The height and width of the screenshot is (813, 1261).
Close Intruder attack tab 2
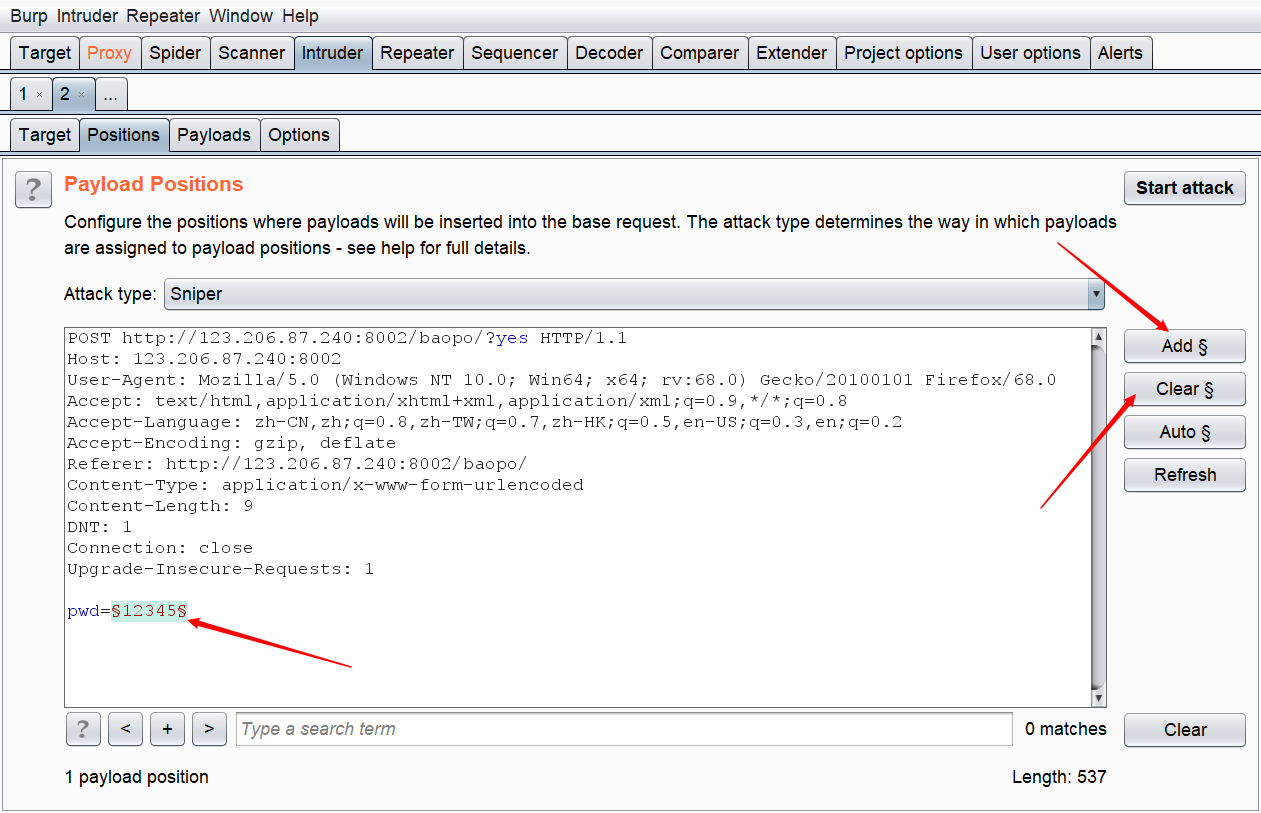pos(81,95)
